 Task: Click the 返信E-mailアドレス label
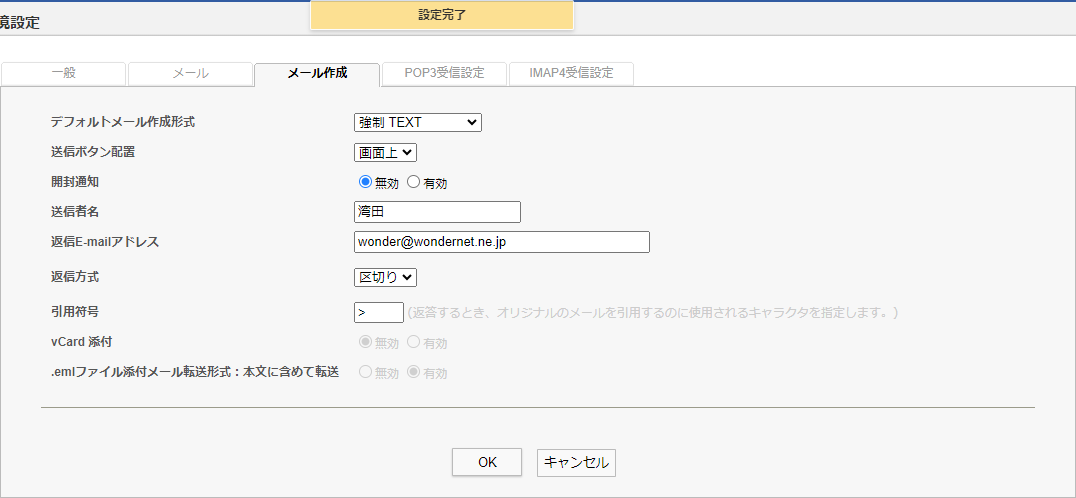tap(105, 241)
